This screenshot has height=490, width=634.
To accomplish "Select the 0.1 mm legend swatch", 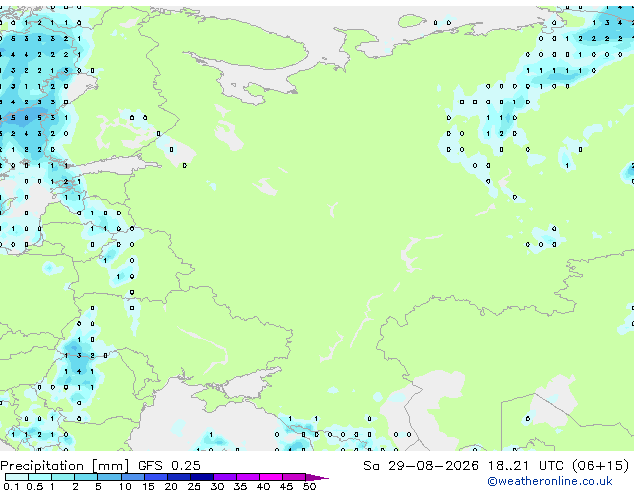I will pyautogui.click(x=17, y=477).
